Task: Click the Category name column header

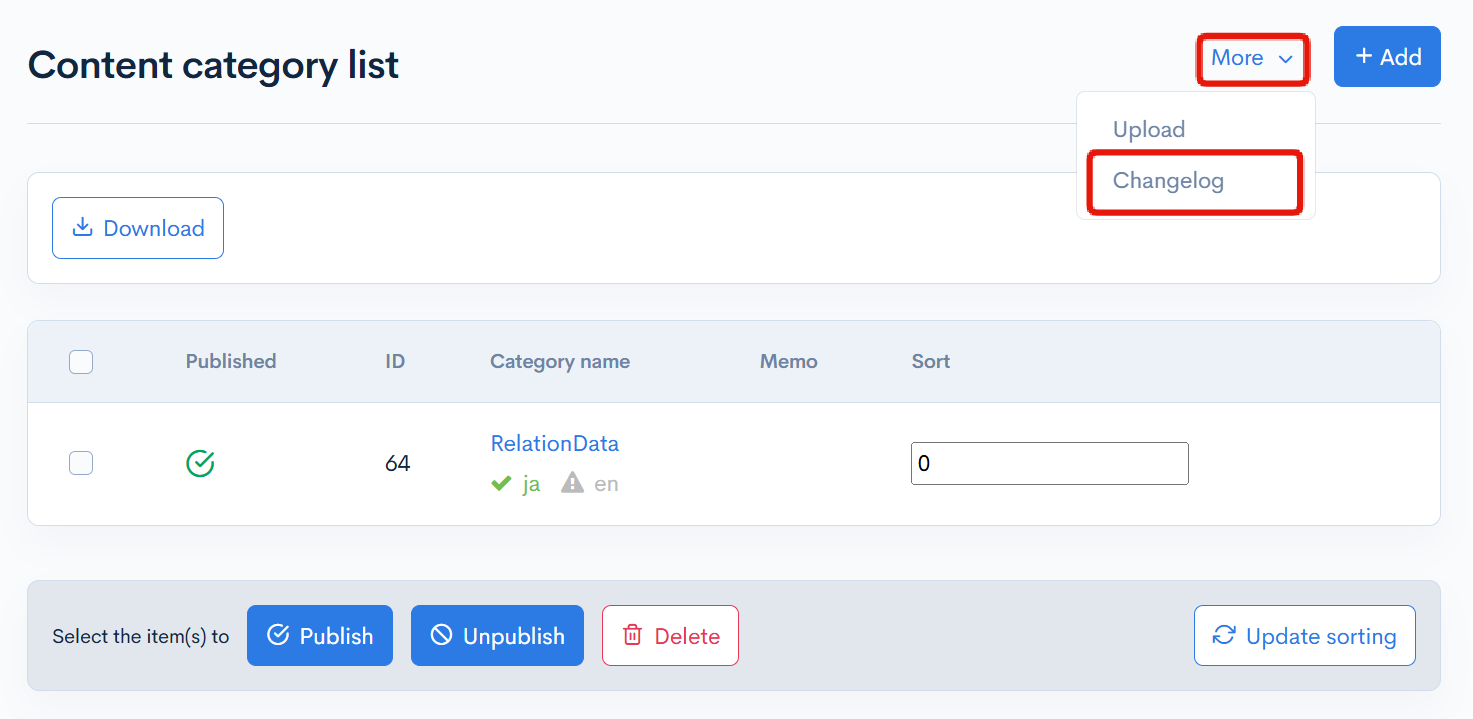Action: click(x=560, y=362)
